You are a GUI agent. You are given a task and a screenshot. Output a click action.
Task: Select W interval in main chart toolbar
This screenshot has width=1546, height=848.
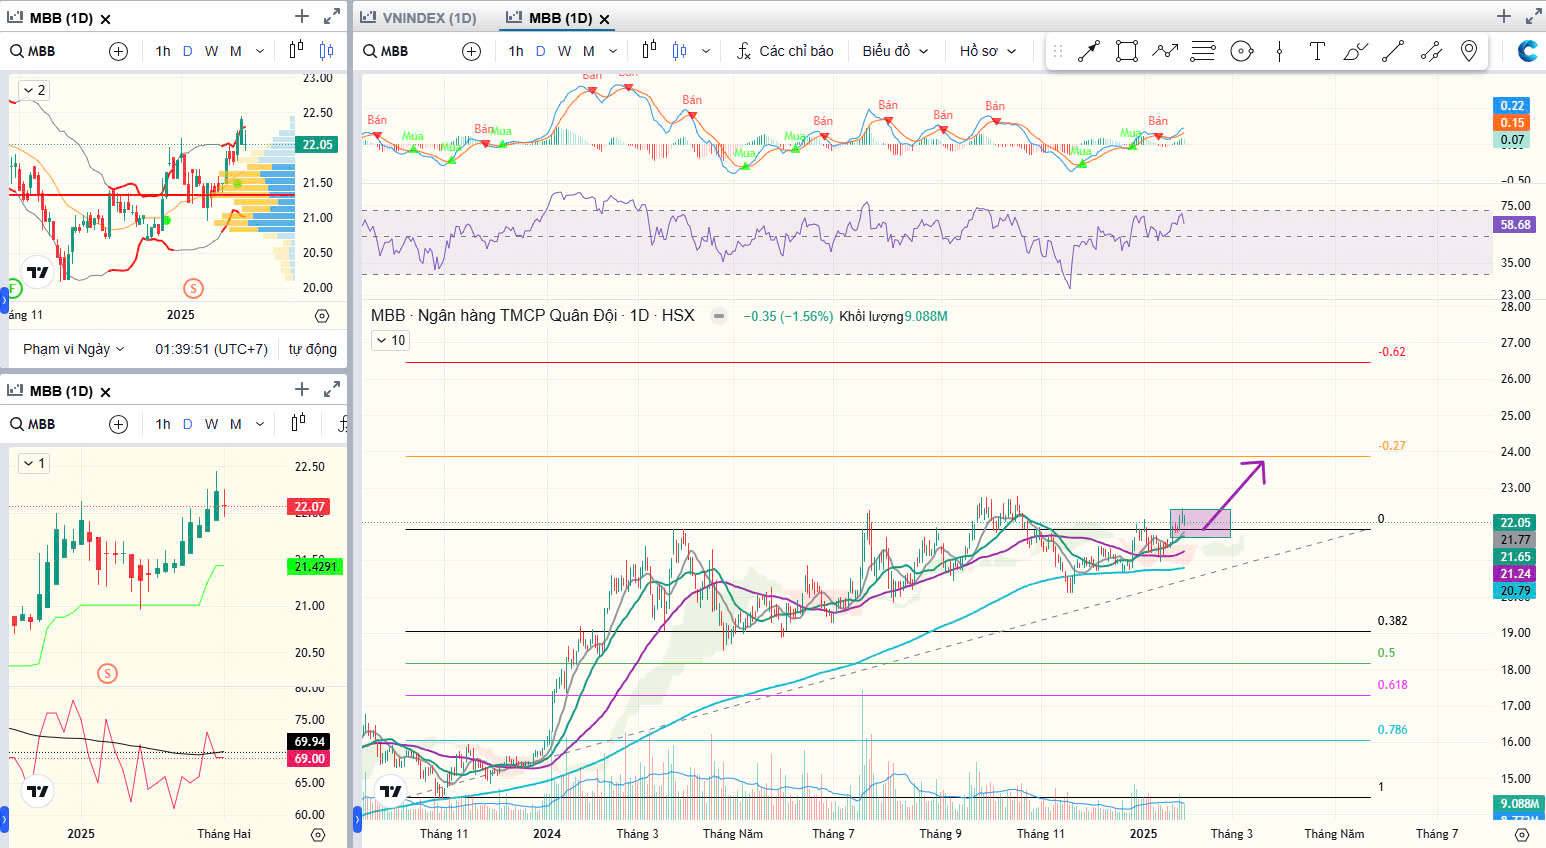pyautogui.click(x=565, y=51)
